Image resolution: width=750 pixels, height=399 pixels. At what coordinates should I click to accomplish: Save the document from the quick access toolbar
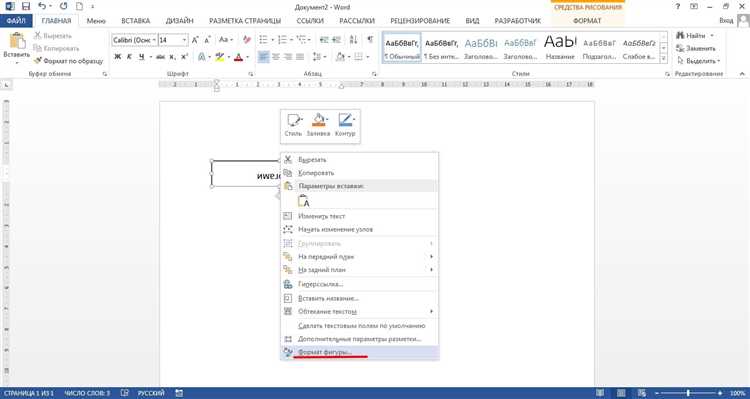click(25, 7)
